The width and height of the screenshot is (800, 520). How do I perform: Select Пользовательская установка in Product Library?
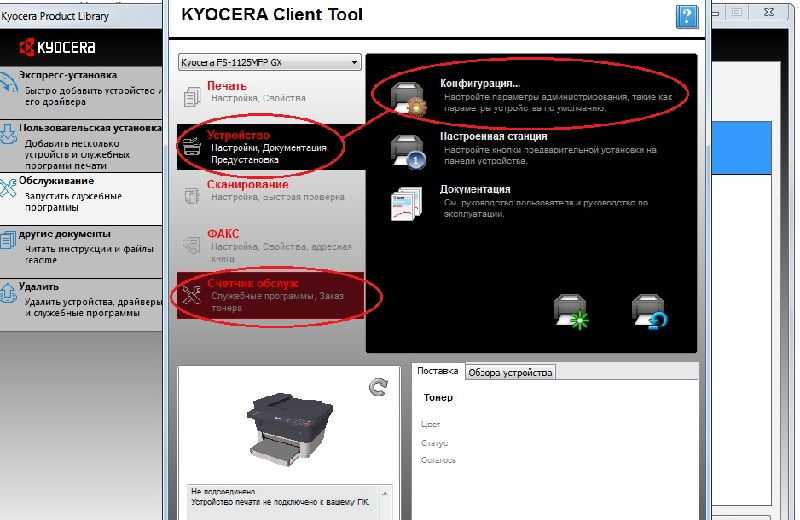[x=82, y=145]
